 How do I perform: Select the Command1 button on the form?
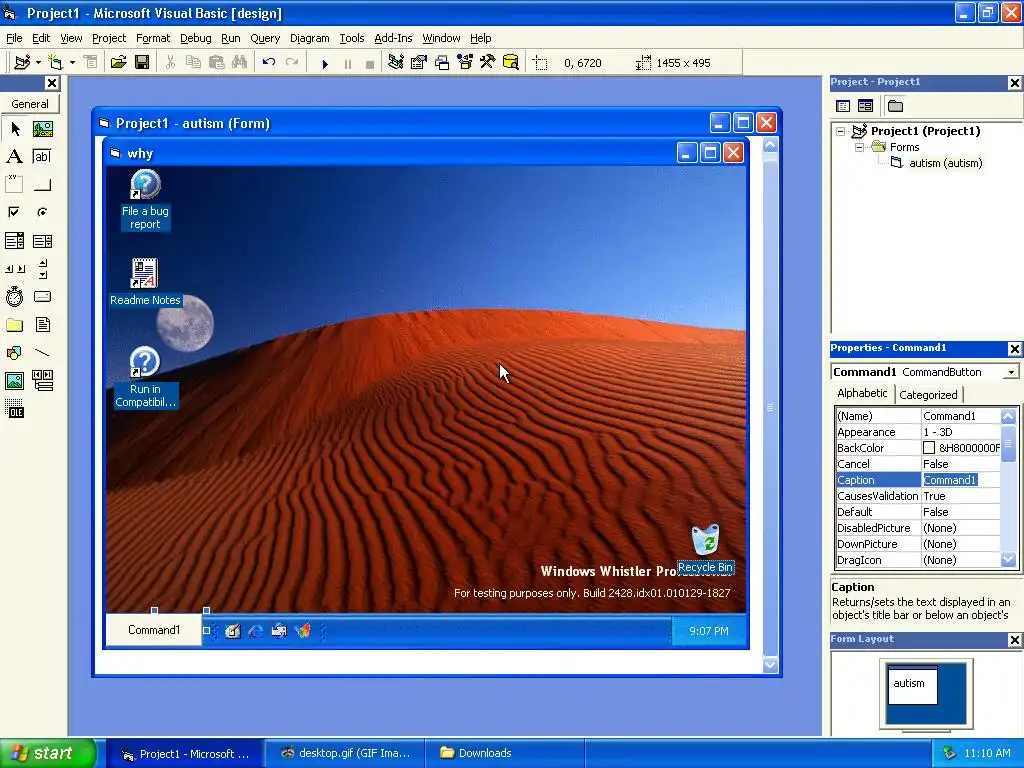click(154, 630)
